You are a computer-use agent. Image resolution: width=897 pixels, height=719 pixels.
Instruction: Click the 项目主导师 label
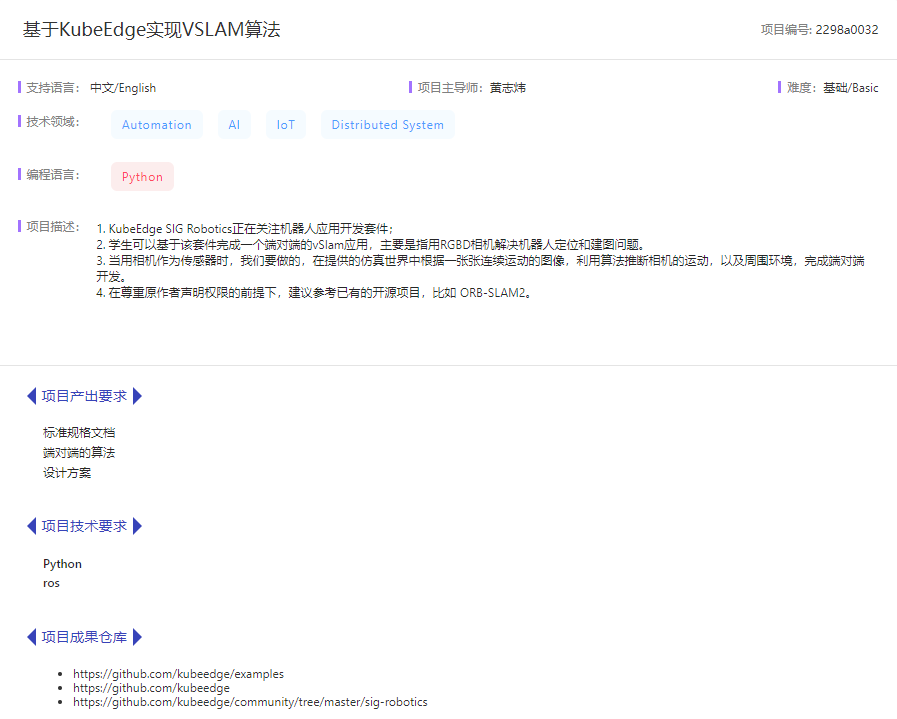pos(450,88)
